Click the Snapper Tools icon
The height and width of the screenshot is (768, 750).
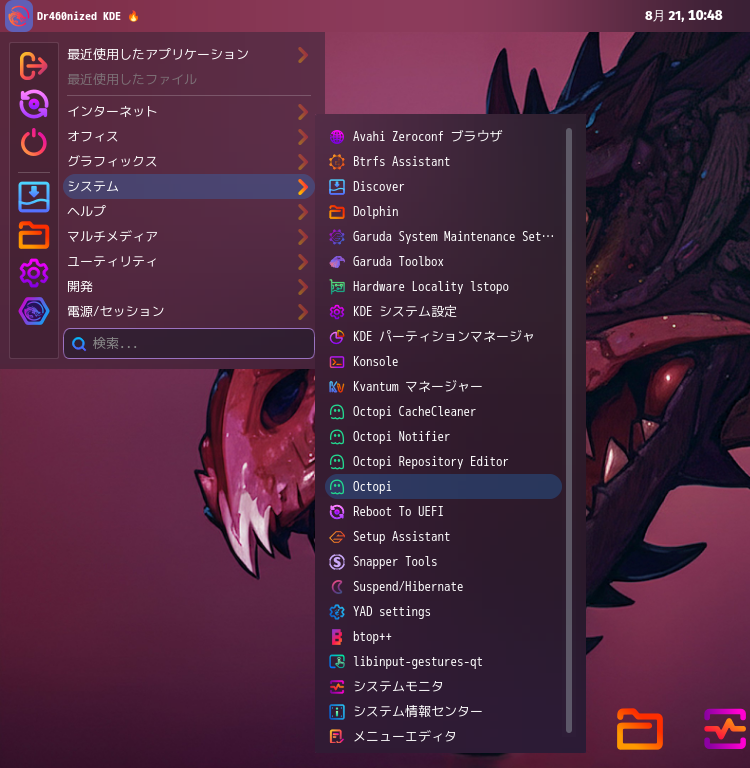point(337,561)
